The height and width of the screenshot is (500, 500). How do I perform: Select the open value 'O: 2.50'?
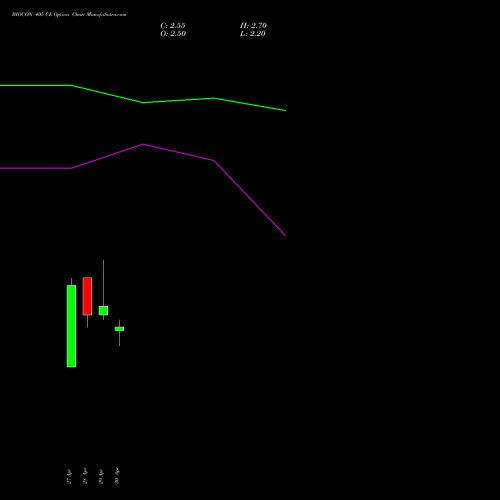click(173, 34)
